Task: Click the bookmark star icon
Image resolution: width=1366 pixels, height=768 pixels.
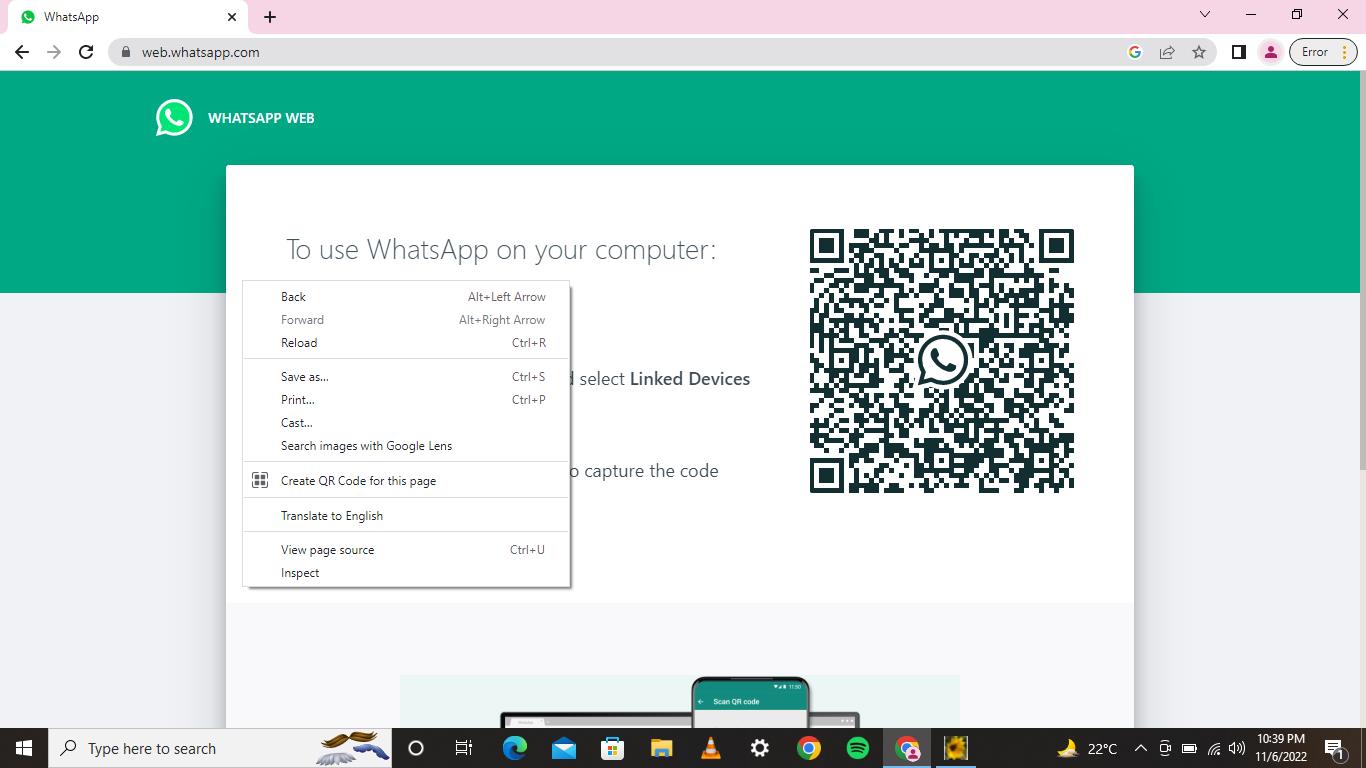Action: pyautogui.click(x=1199, y=52)
